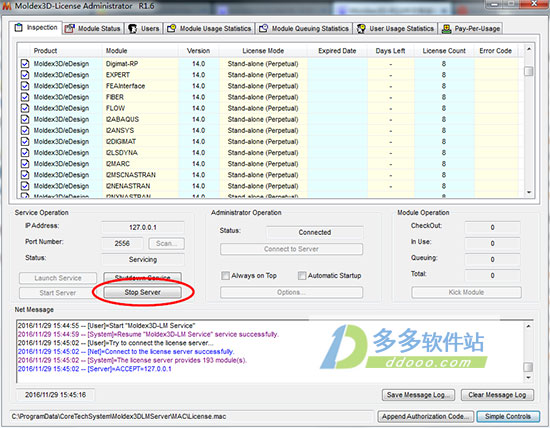The width and height of the screenshot is (550, 428).
Task: Click the Users tab icon
Action: pyautogui.click(x=133, y=28)
